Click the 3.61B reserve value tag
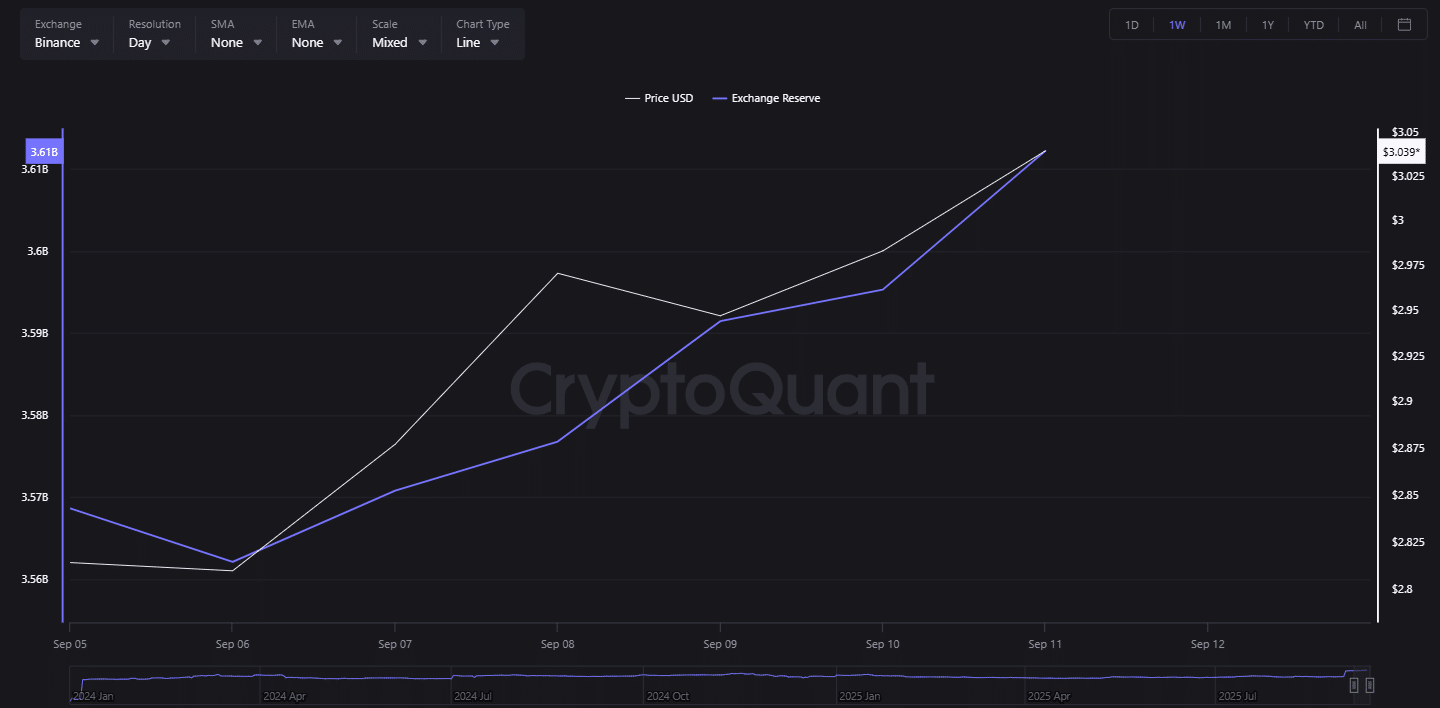 coord(44,152)
